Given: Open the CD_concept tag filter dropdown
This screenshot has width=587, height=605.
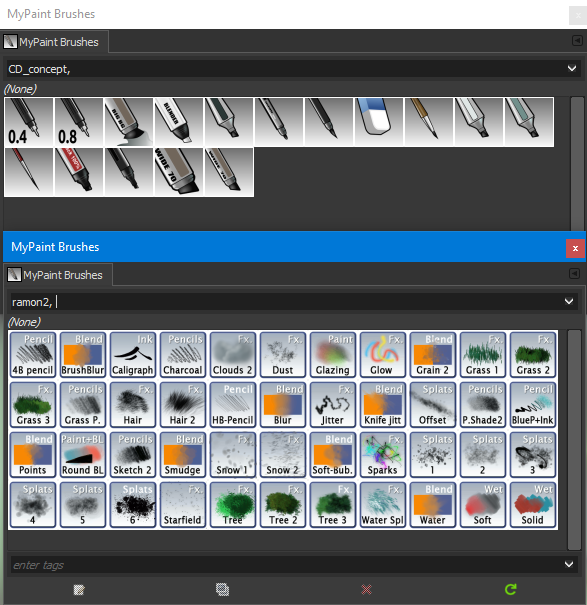Looking at the screenshot, I should coord(572,68).
